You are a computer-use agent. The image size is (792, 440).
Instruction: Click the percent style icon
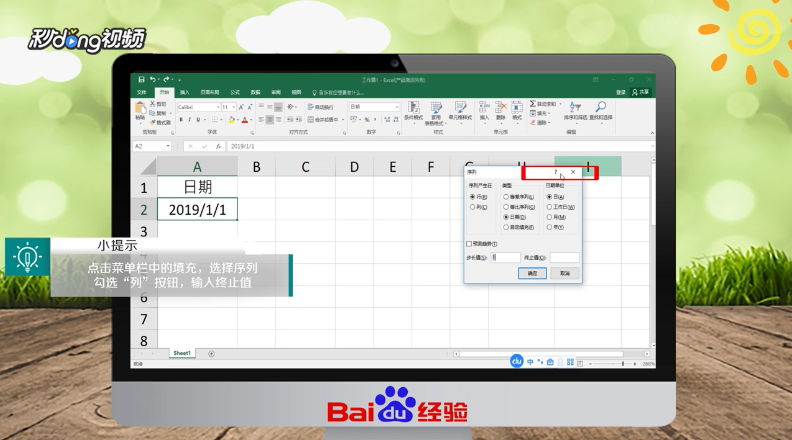(367, 120)
